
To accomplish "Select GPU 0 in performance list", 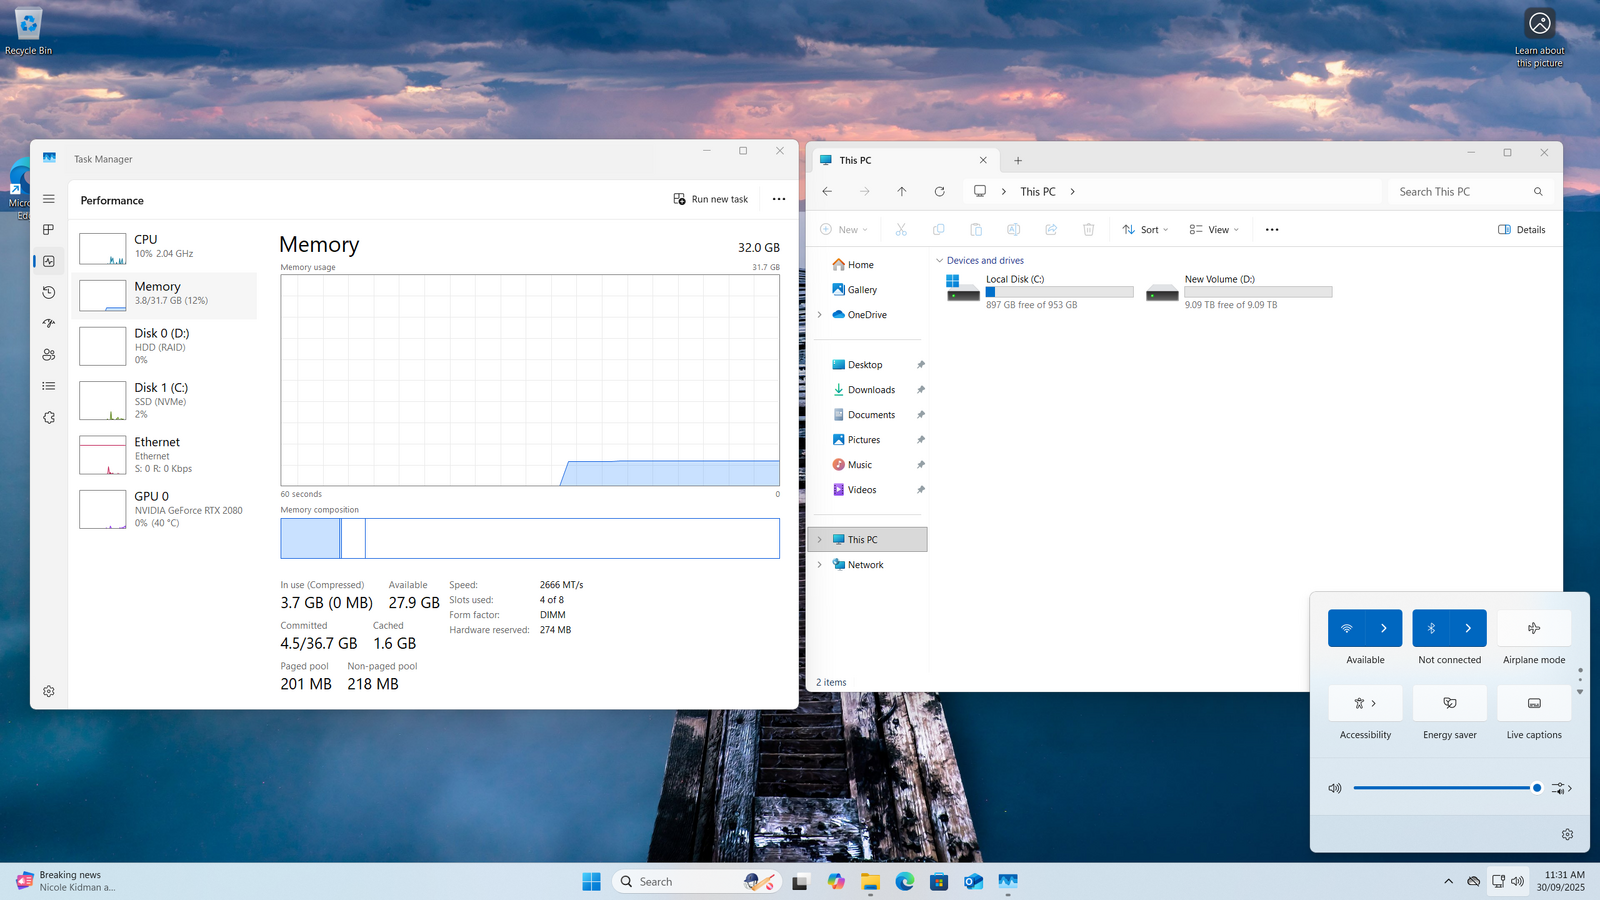I will 165,509.
